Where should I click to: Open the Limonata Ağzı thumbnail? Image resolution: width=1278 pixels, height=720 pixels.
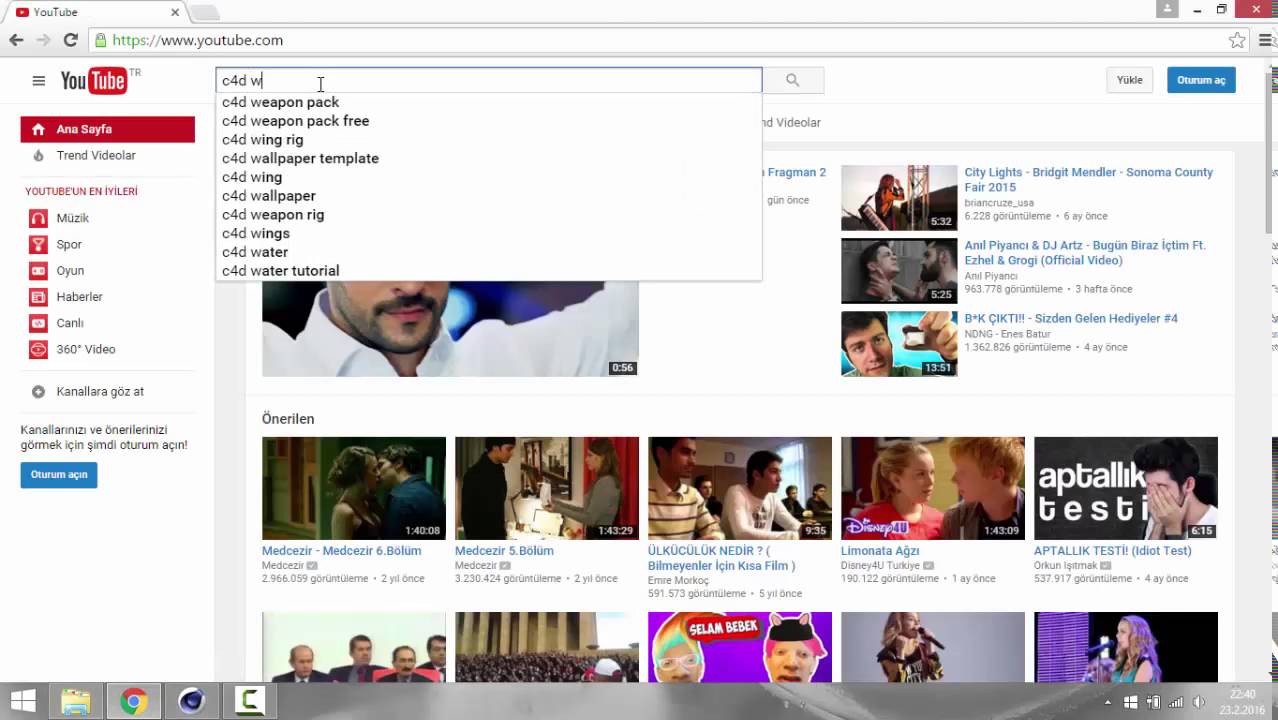(932, 488)
